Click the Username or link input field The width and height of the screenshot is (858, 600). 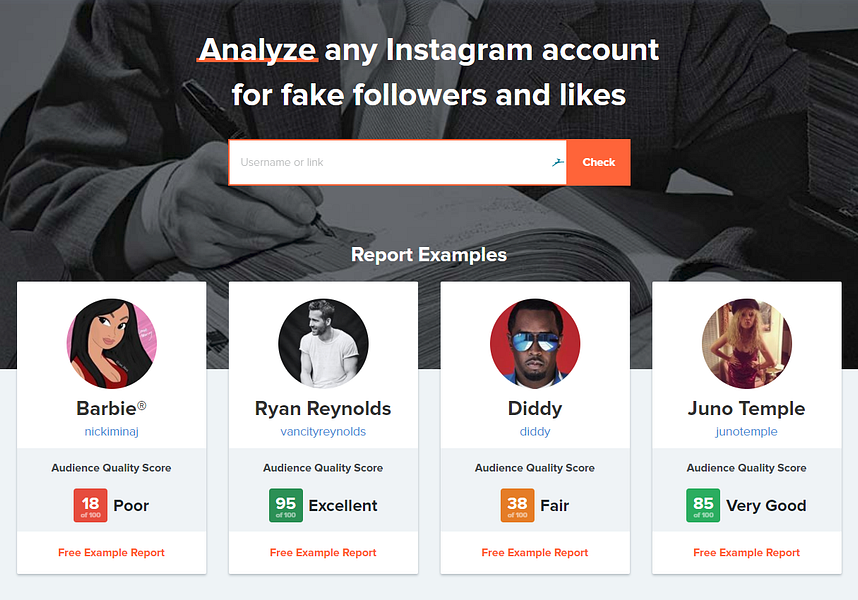point(390,162)
